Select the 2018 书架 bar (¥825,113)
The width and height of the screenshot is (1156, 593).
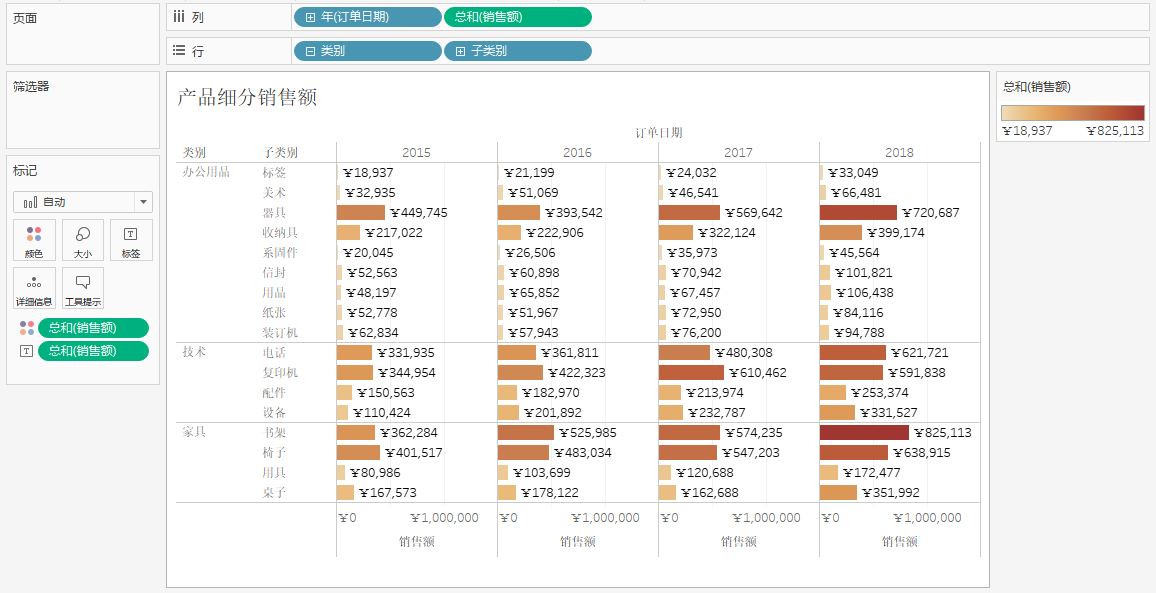[x=864, y=433]
